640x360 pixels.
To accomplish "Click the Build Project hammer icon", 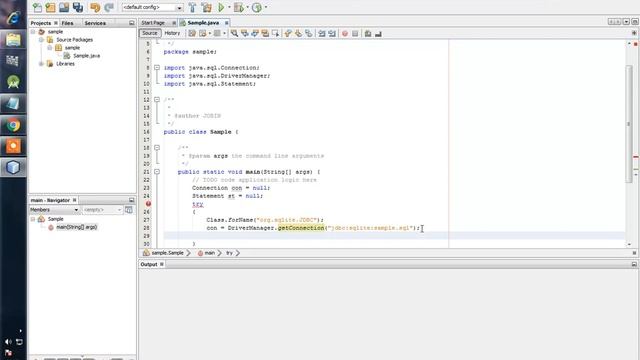I will click(x=192, y=7).
